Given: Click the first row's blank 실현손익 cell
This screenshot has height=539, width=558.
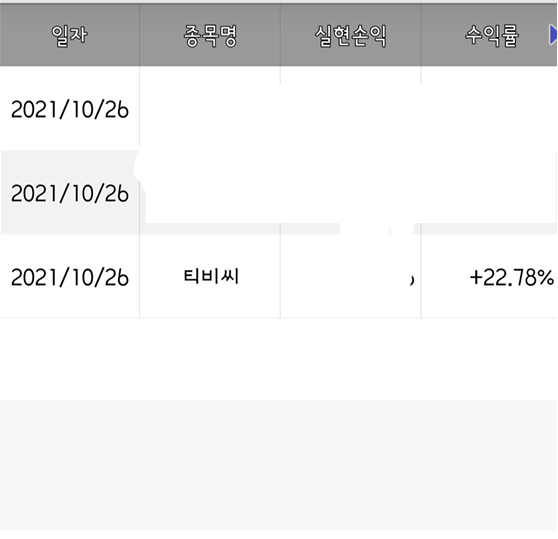Looking at the screenshot, I should (x=351, y=109).
